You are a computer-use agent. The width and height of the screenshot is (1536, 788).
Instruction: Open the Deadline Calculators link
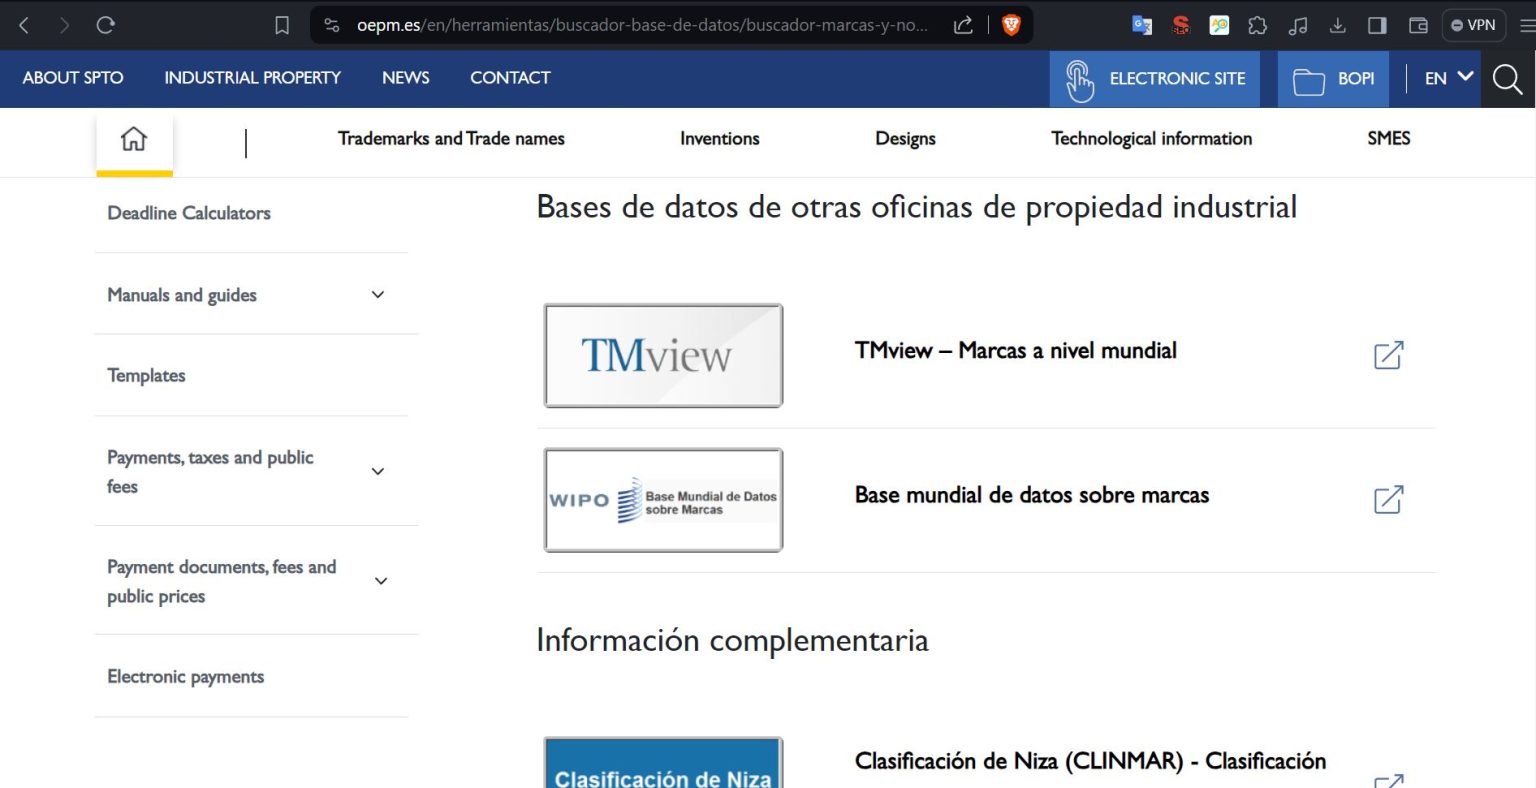[189, 213]
